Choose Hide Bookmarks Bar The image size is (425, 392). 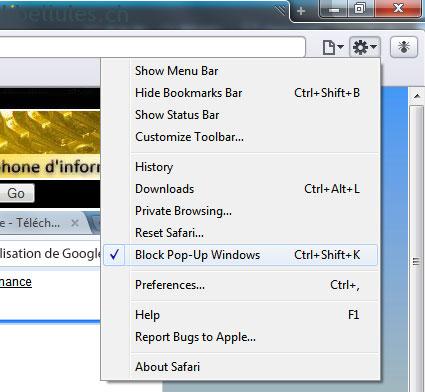[x=240, y=93]
